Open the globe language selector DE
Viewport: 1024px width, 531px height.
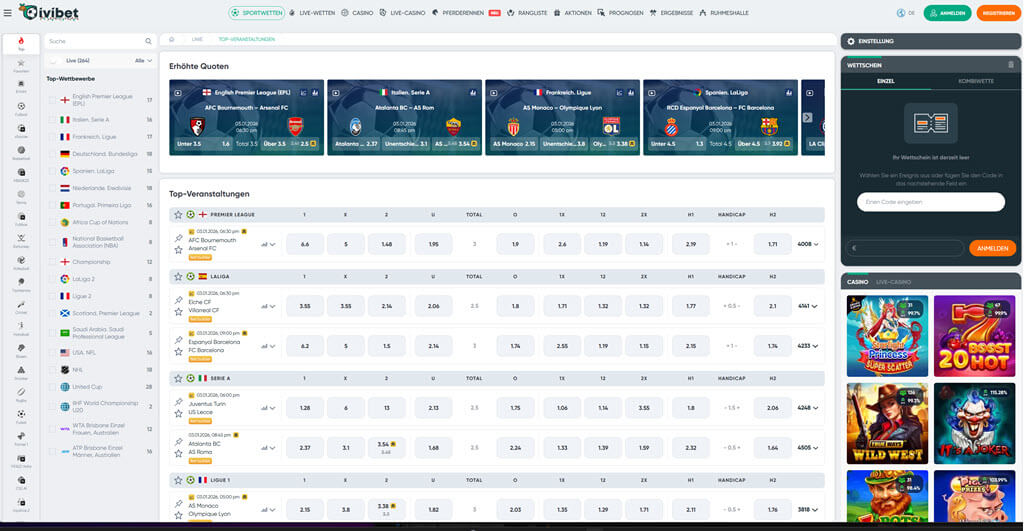906,13
